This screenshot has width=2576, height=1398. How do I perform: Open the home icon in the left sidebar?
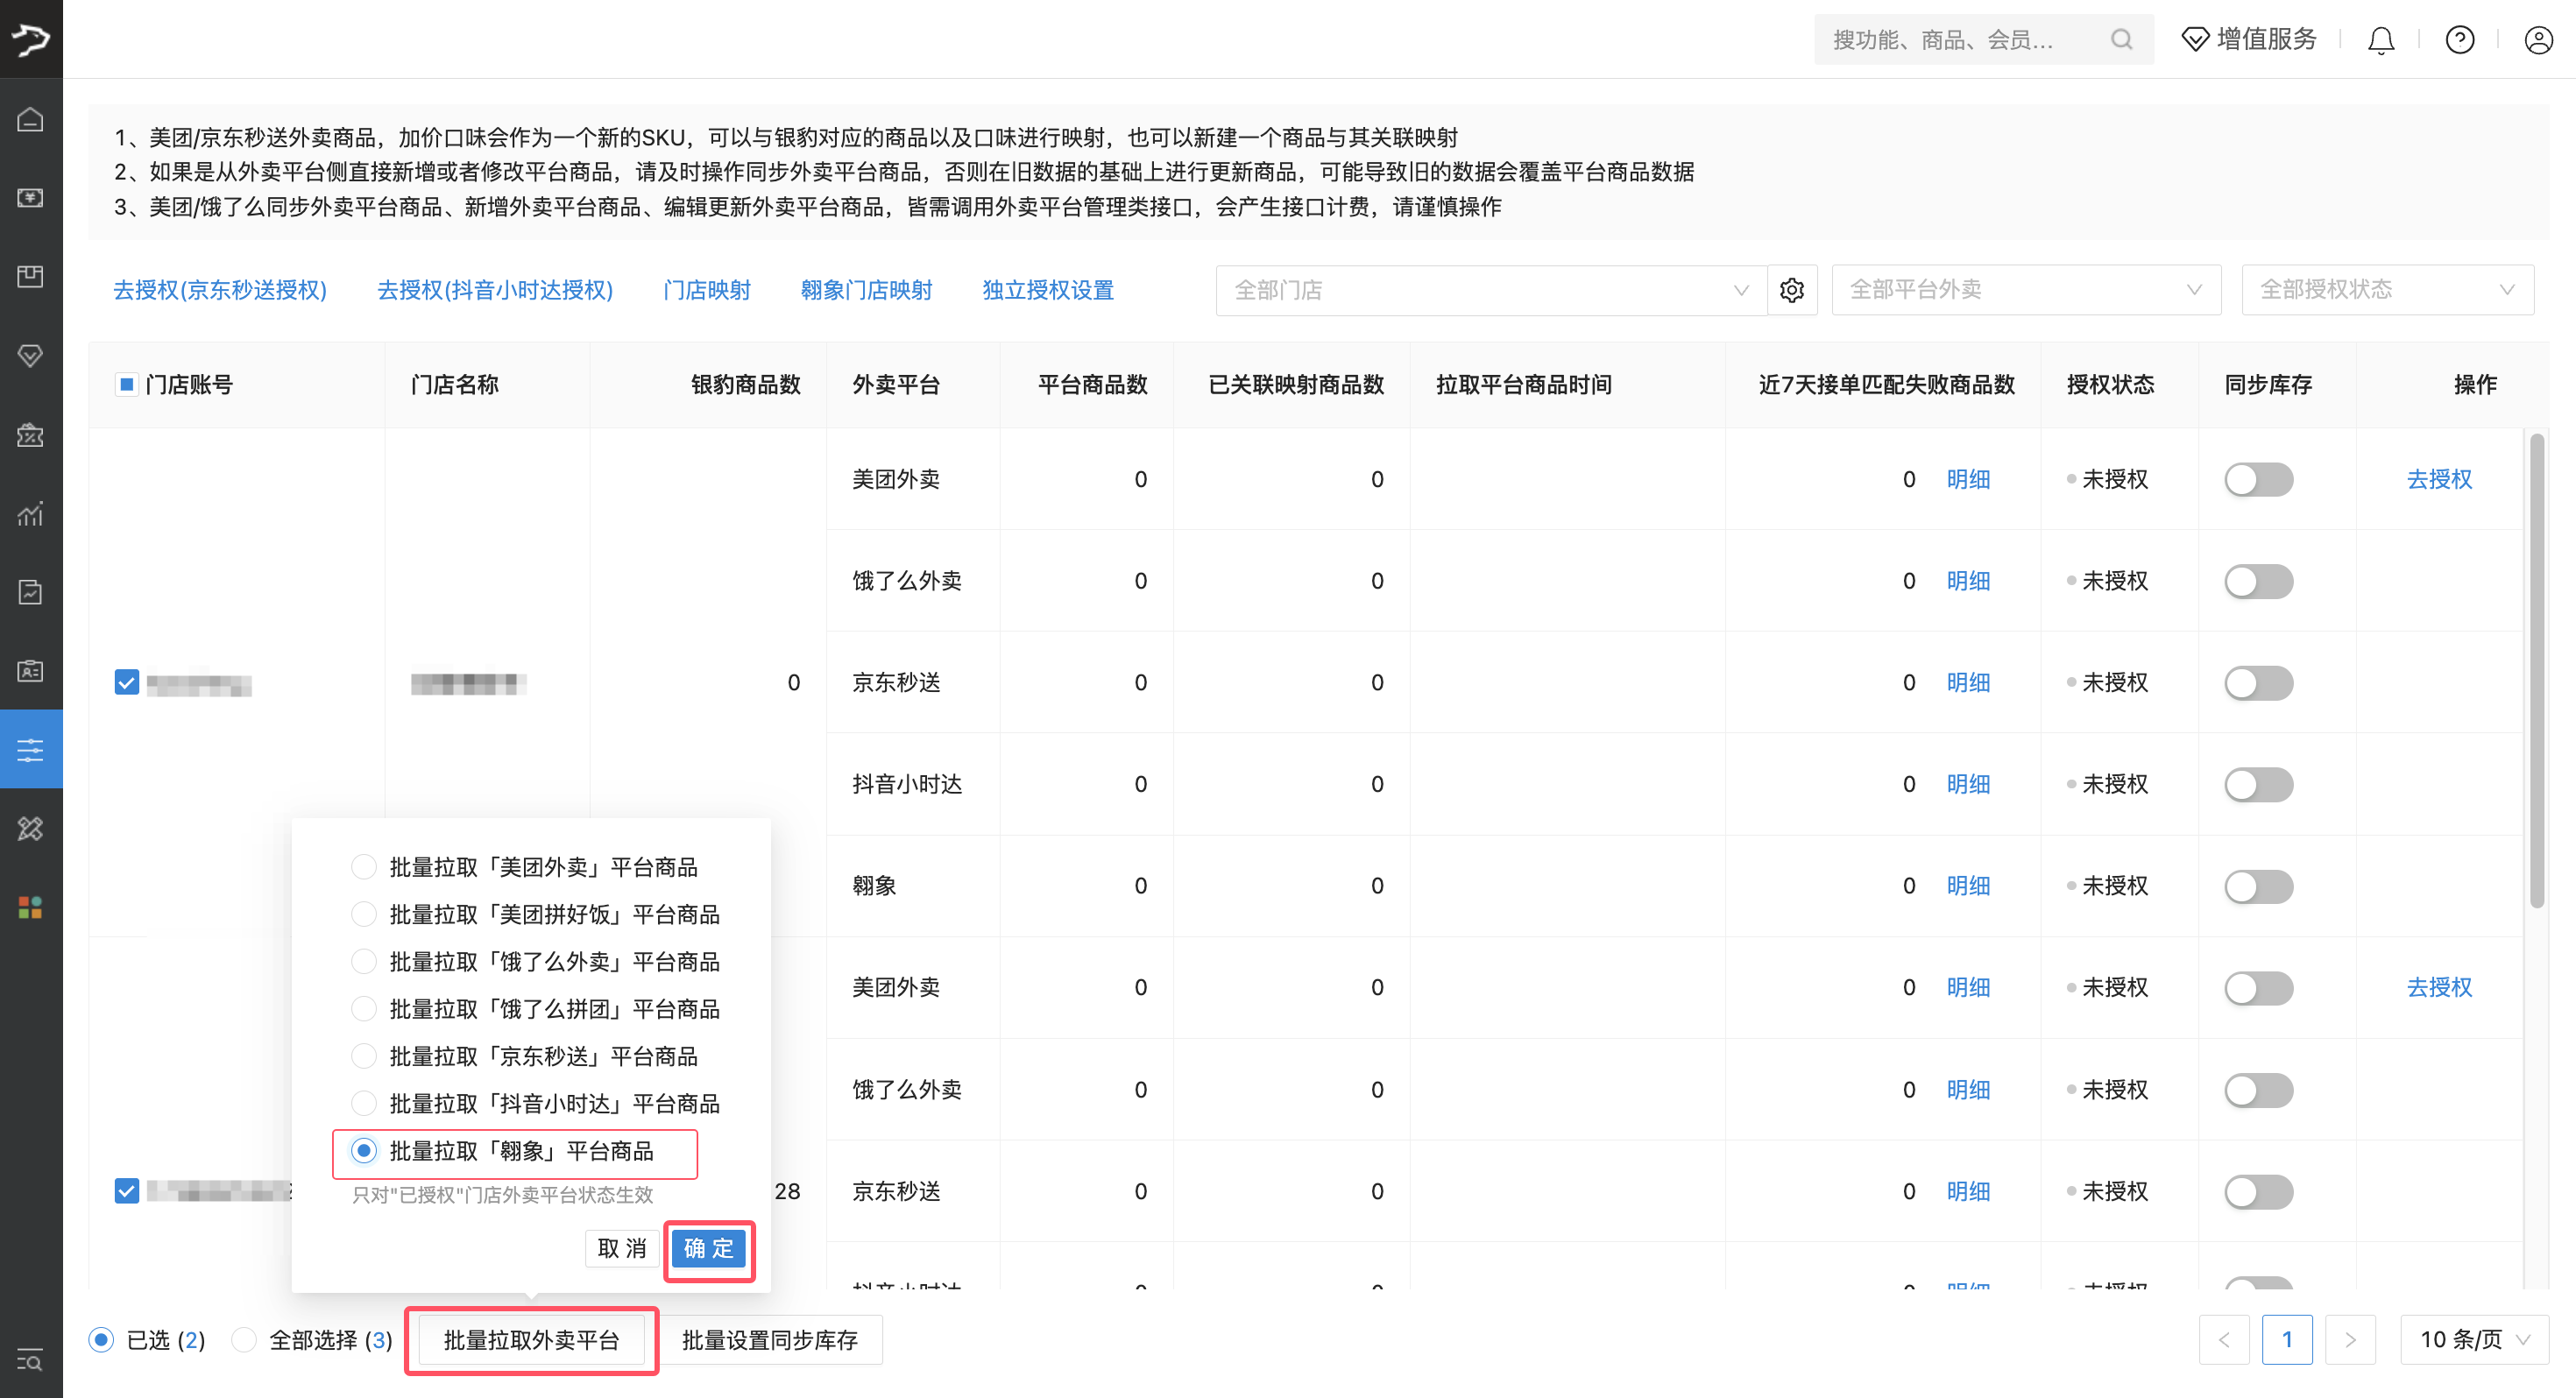coord(31,119)
